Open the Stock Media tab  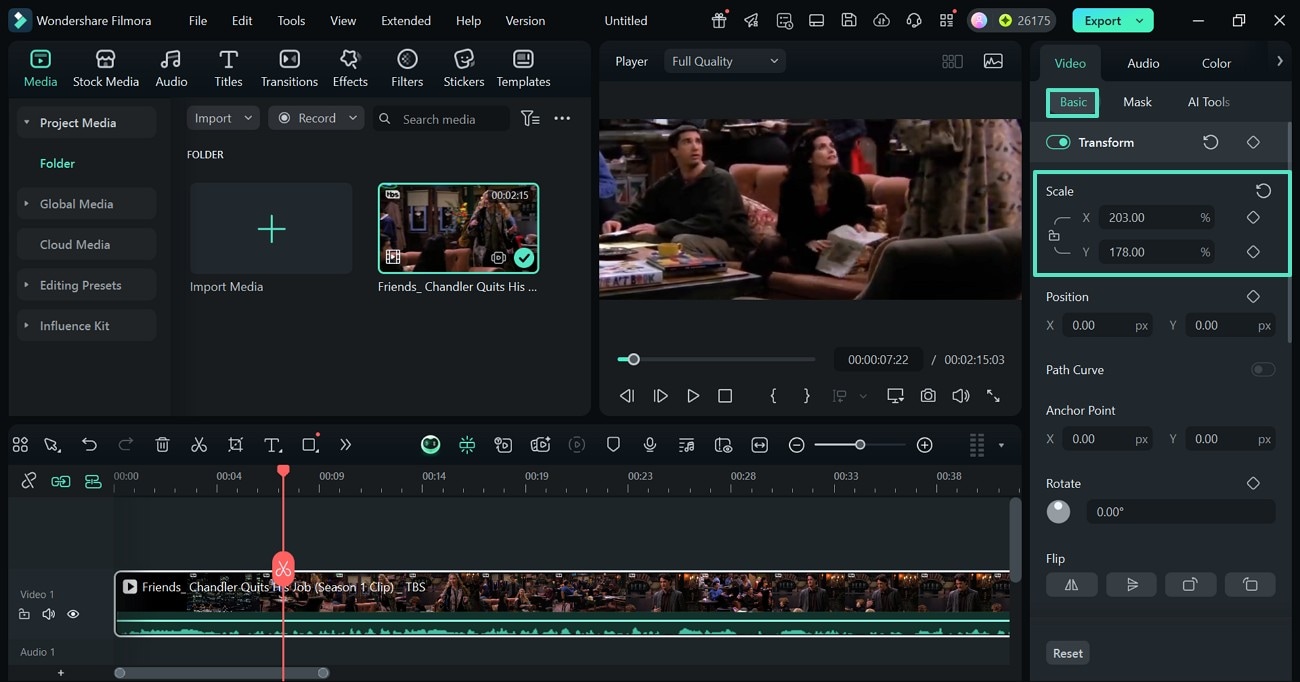(x=106, y=68)
